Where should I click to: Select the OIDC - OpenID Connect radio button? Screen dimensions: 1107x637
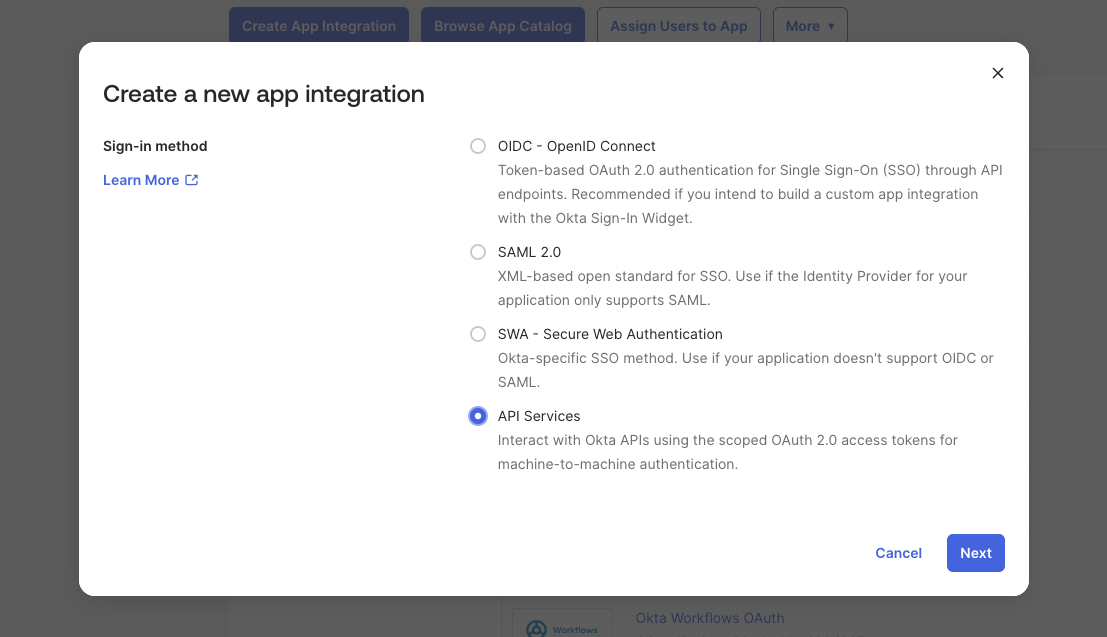point(478,145)
